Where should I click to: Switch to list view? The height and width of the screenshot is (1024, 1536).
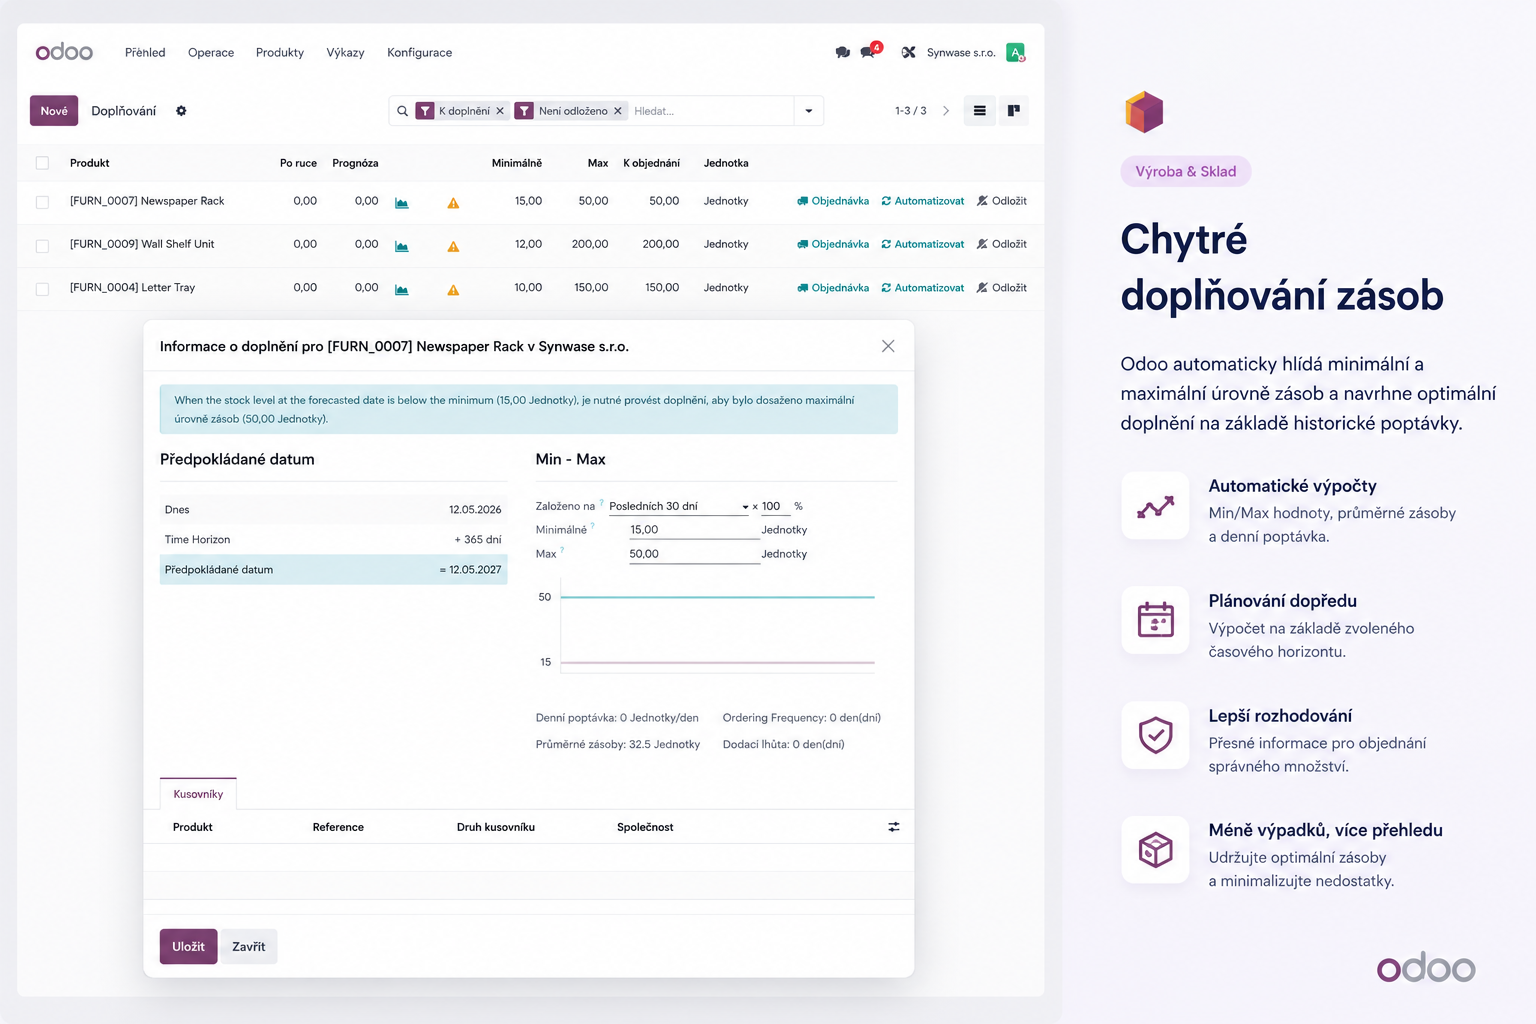tap(980, 111)
